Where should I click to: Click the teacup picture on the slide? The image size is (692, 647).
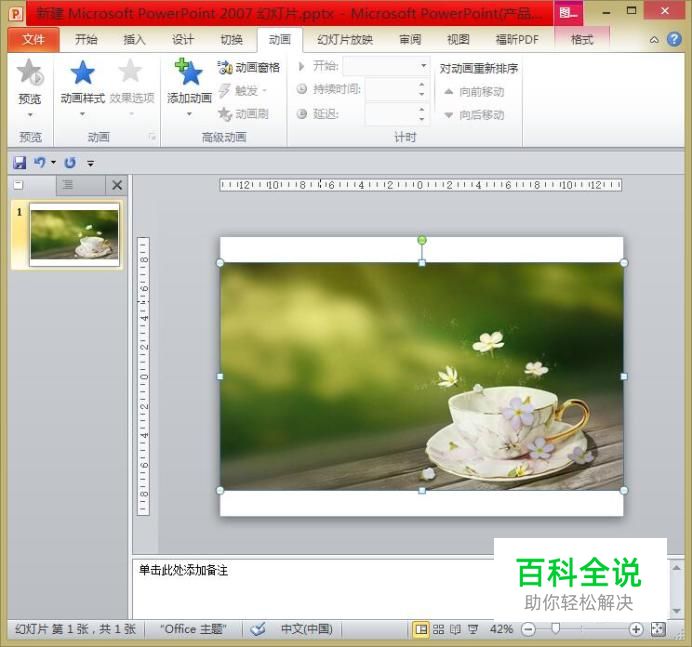422,376
